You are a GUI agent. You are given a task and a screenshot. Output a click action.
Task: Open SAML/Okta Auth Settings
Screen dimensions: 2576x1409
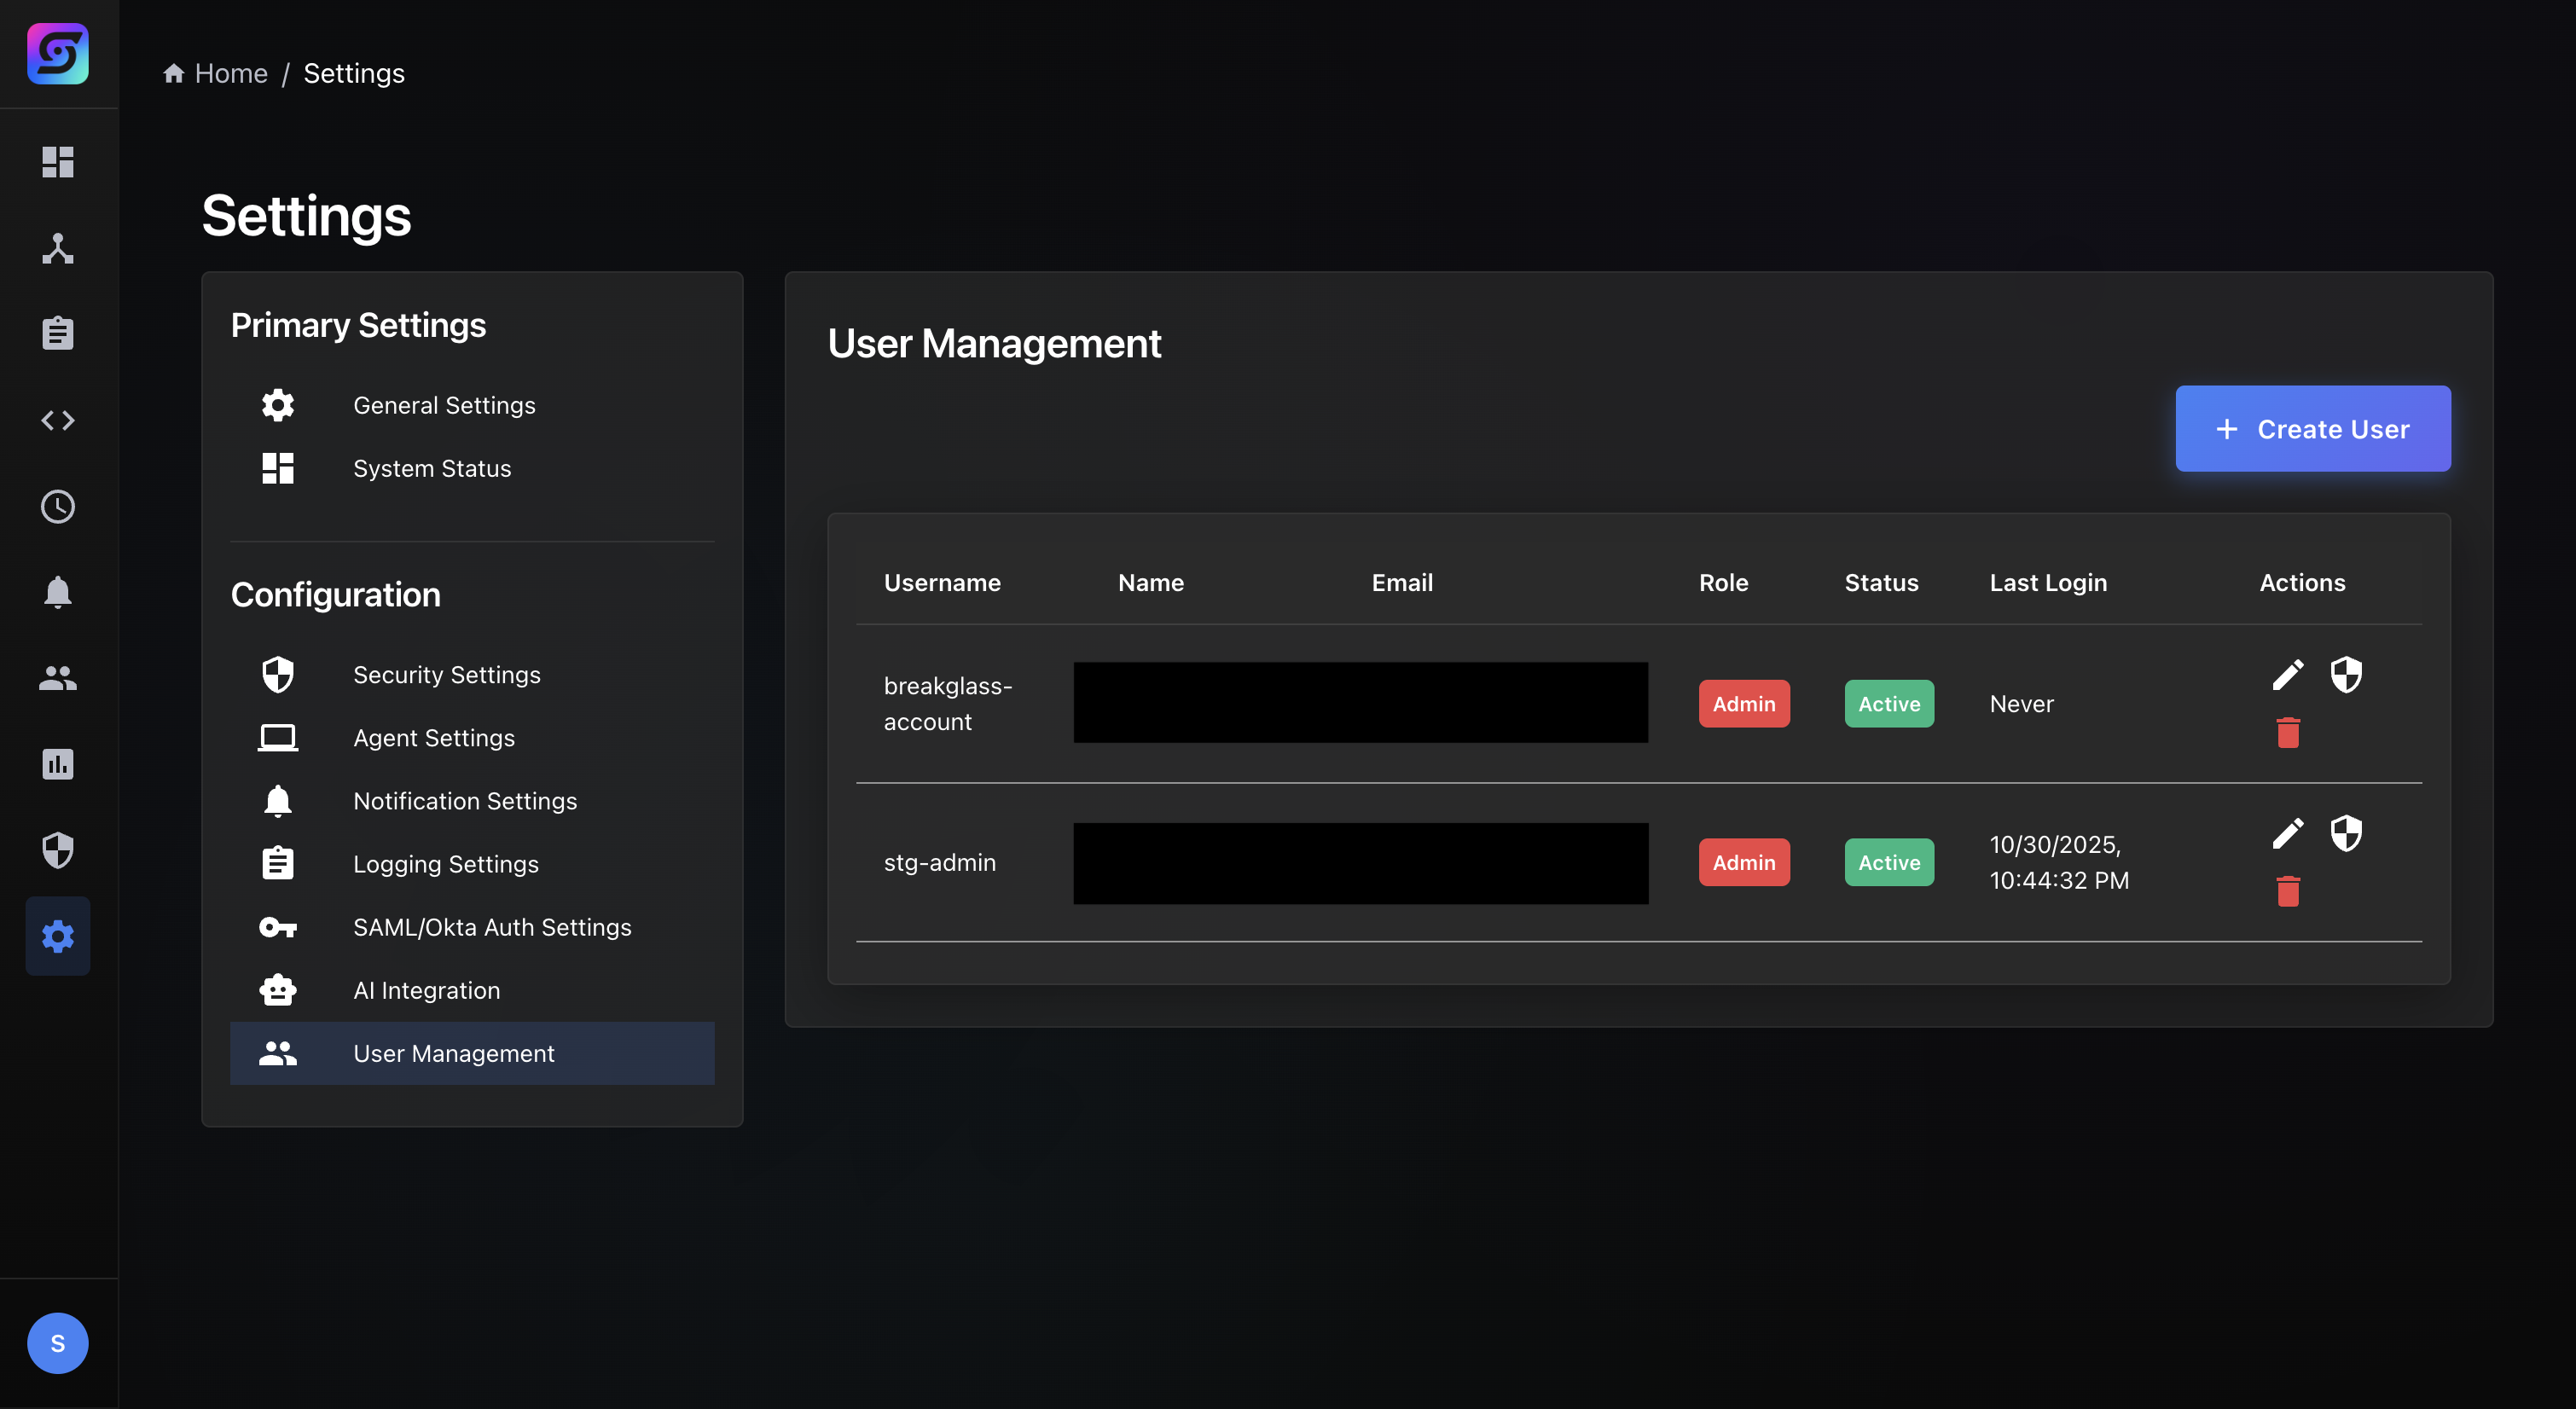tap(492, 927)
